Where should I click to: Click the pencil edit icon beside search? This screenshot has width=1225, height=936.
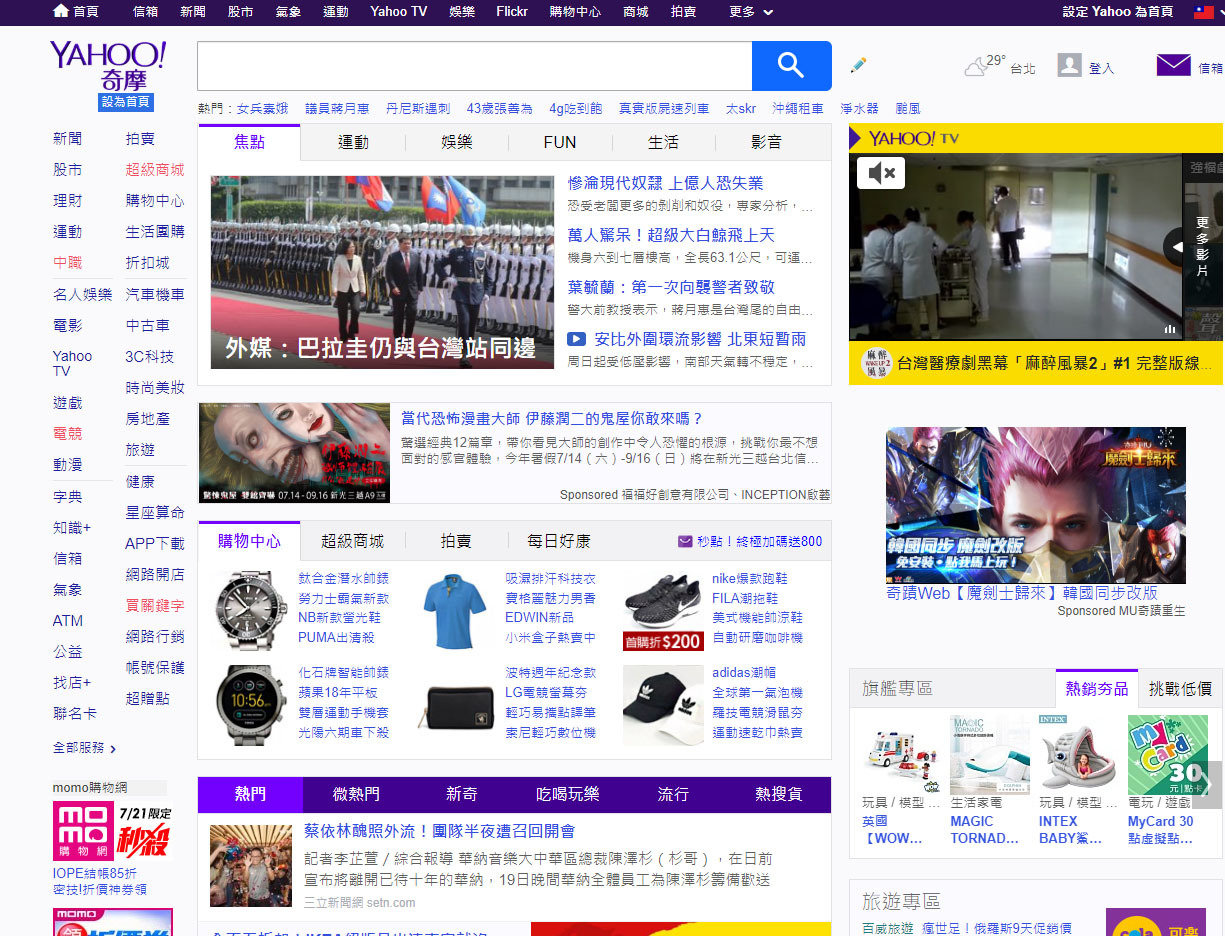(x=858, y=65)
